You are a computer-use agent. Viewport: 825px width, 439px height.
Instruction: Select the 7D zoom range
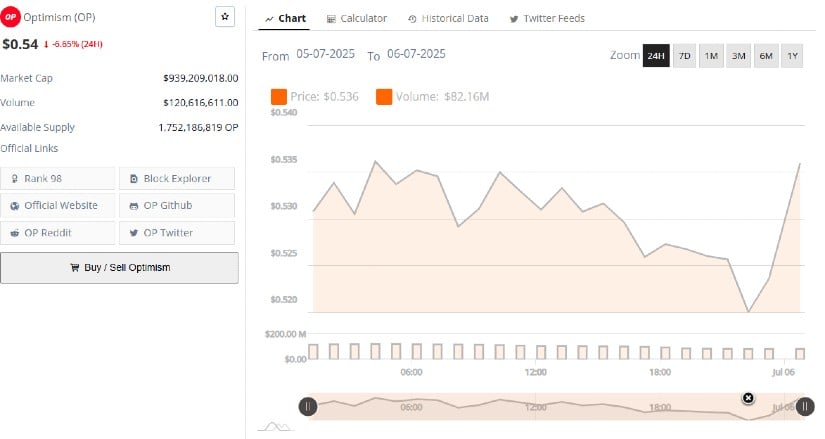pos(685,56)
